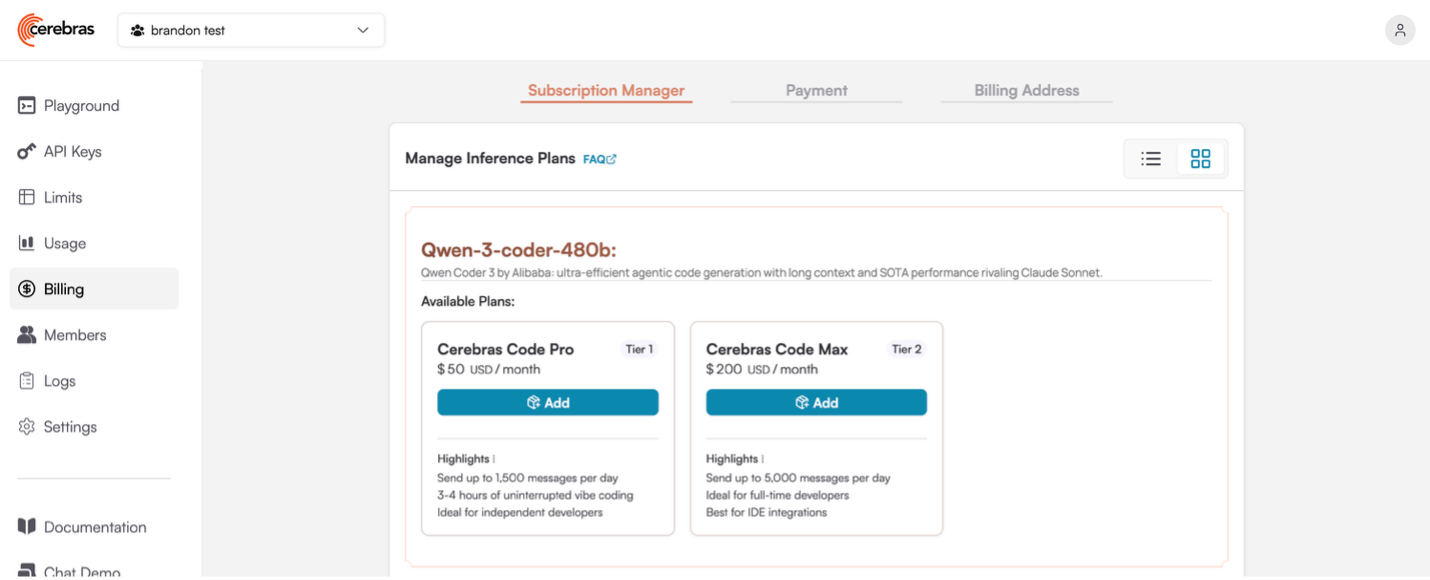This screenshot has width=1430, height=580.
Task: Click the Tier 1 badge
Action: tap(639, 349)
